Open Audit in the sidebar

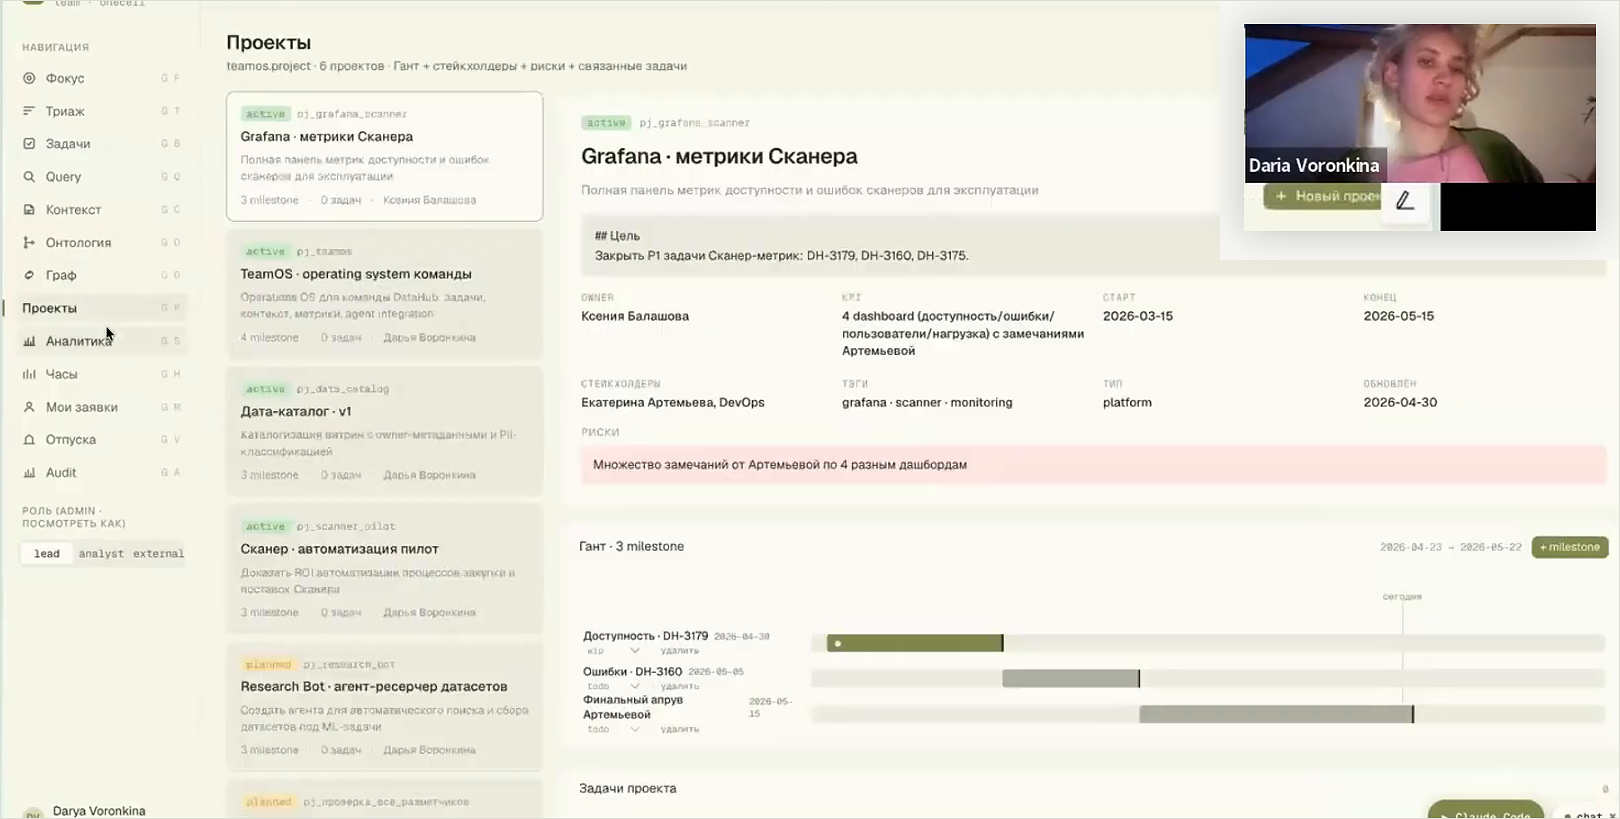[60, 473]
